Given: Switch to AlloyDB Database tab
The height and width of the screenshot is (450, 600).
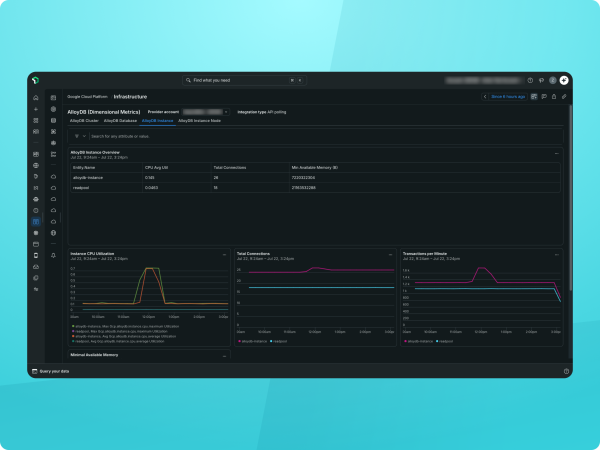Looking at the screenshot, I should click(120, 121).
